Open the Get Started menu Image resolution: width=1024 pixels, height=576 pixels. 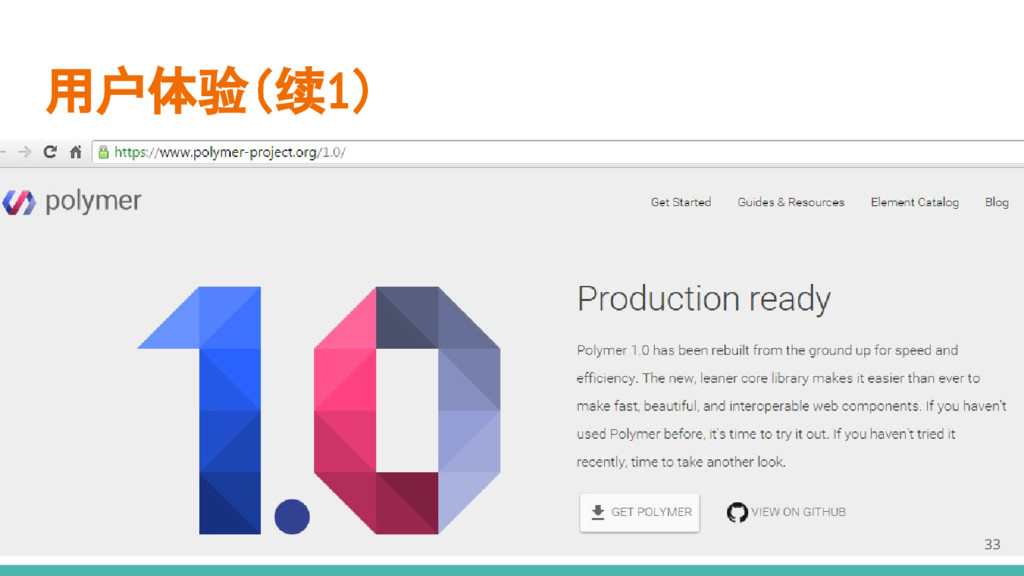point(680,202)
